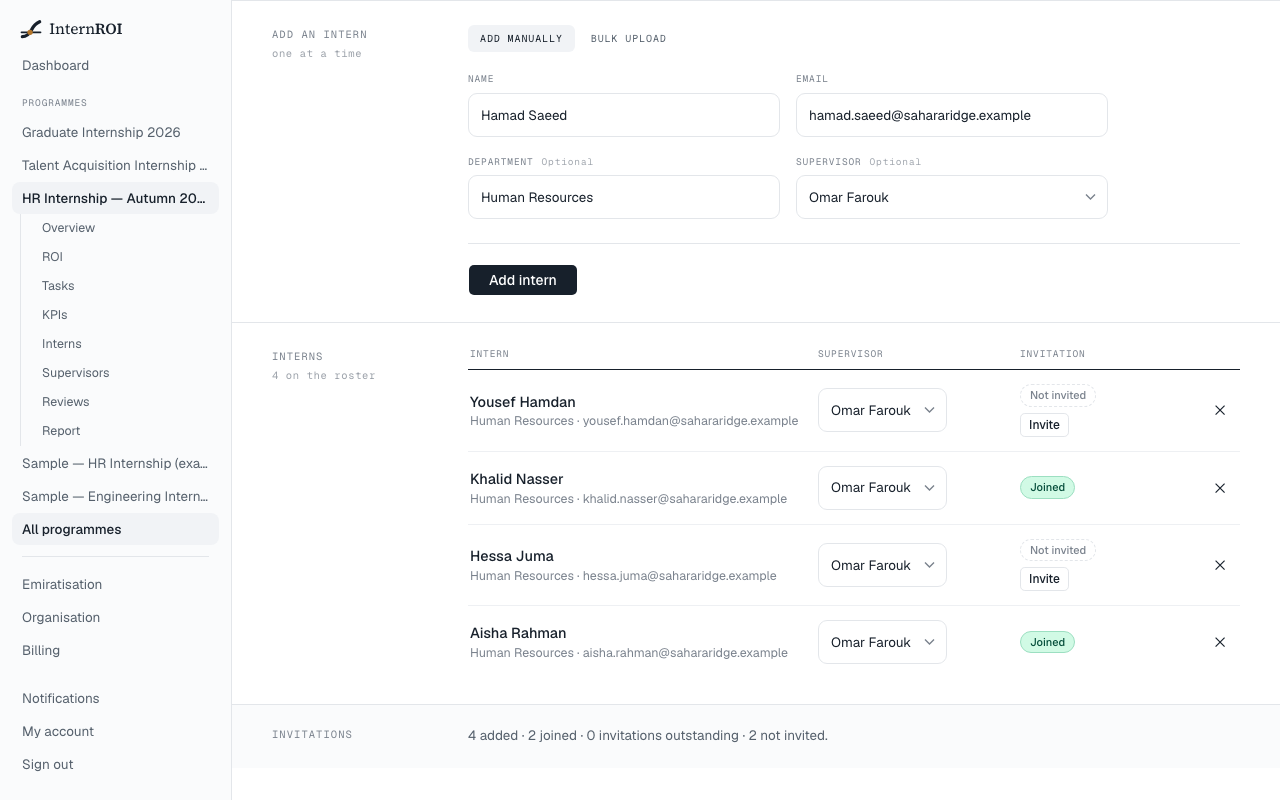Change supervisor for Khalid Nasser
Screen dimensions: 1280x800
coord(882,487)
